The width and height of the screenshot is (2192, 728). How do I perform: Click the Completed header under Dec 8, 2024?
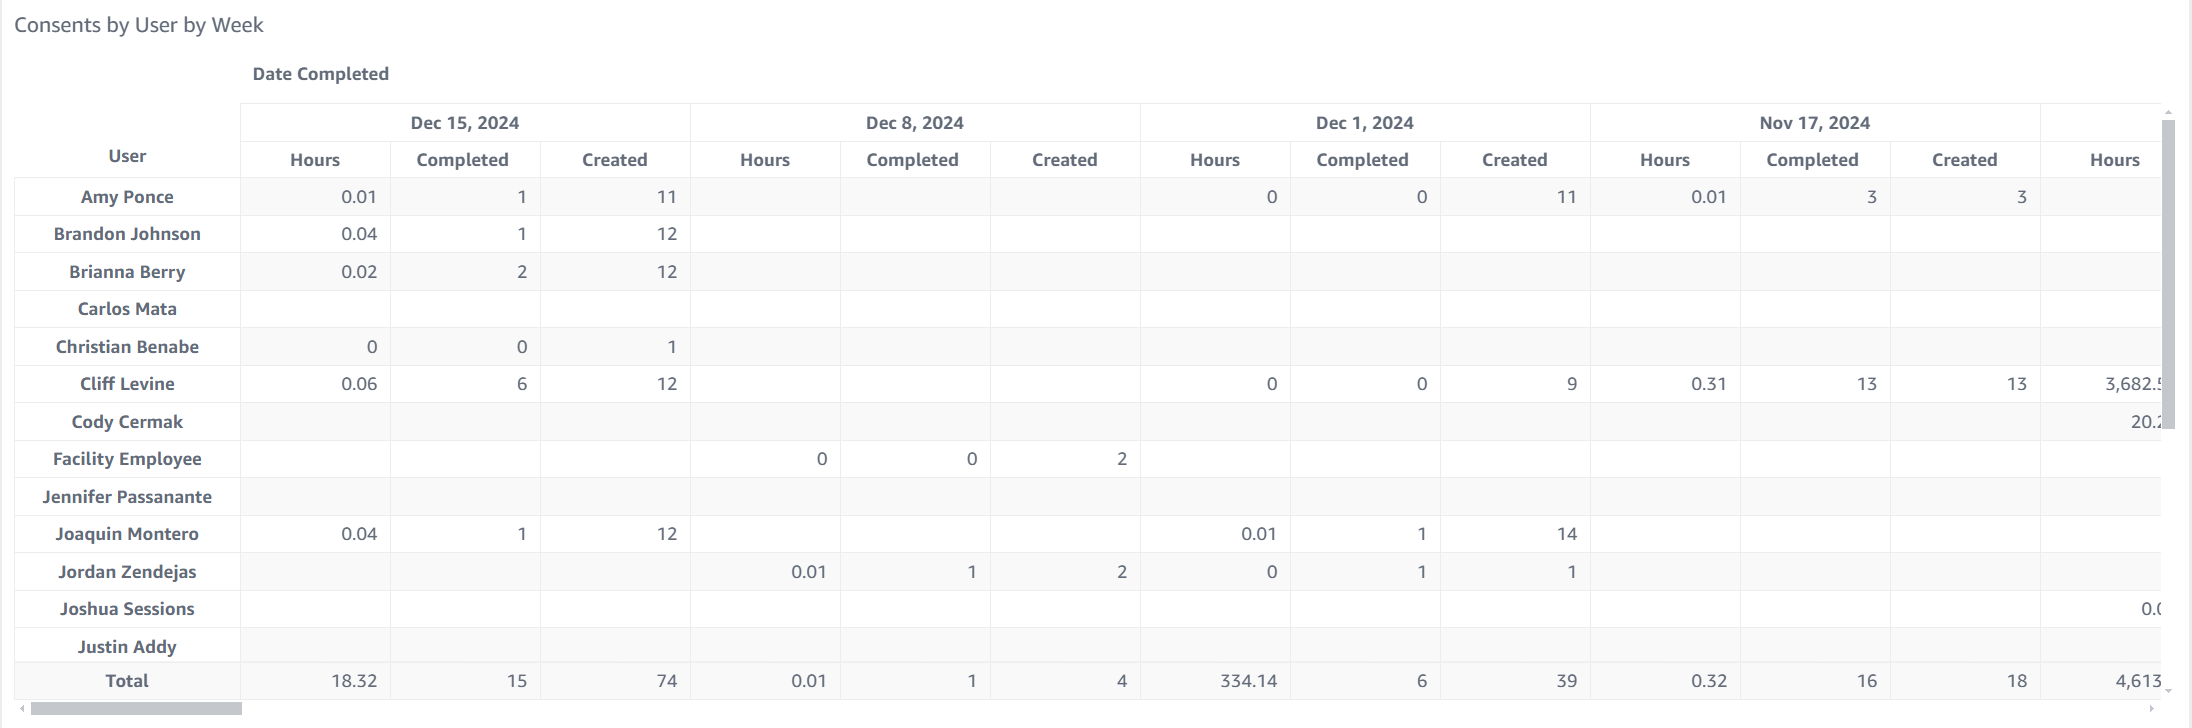[912, 160]
